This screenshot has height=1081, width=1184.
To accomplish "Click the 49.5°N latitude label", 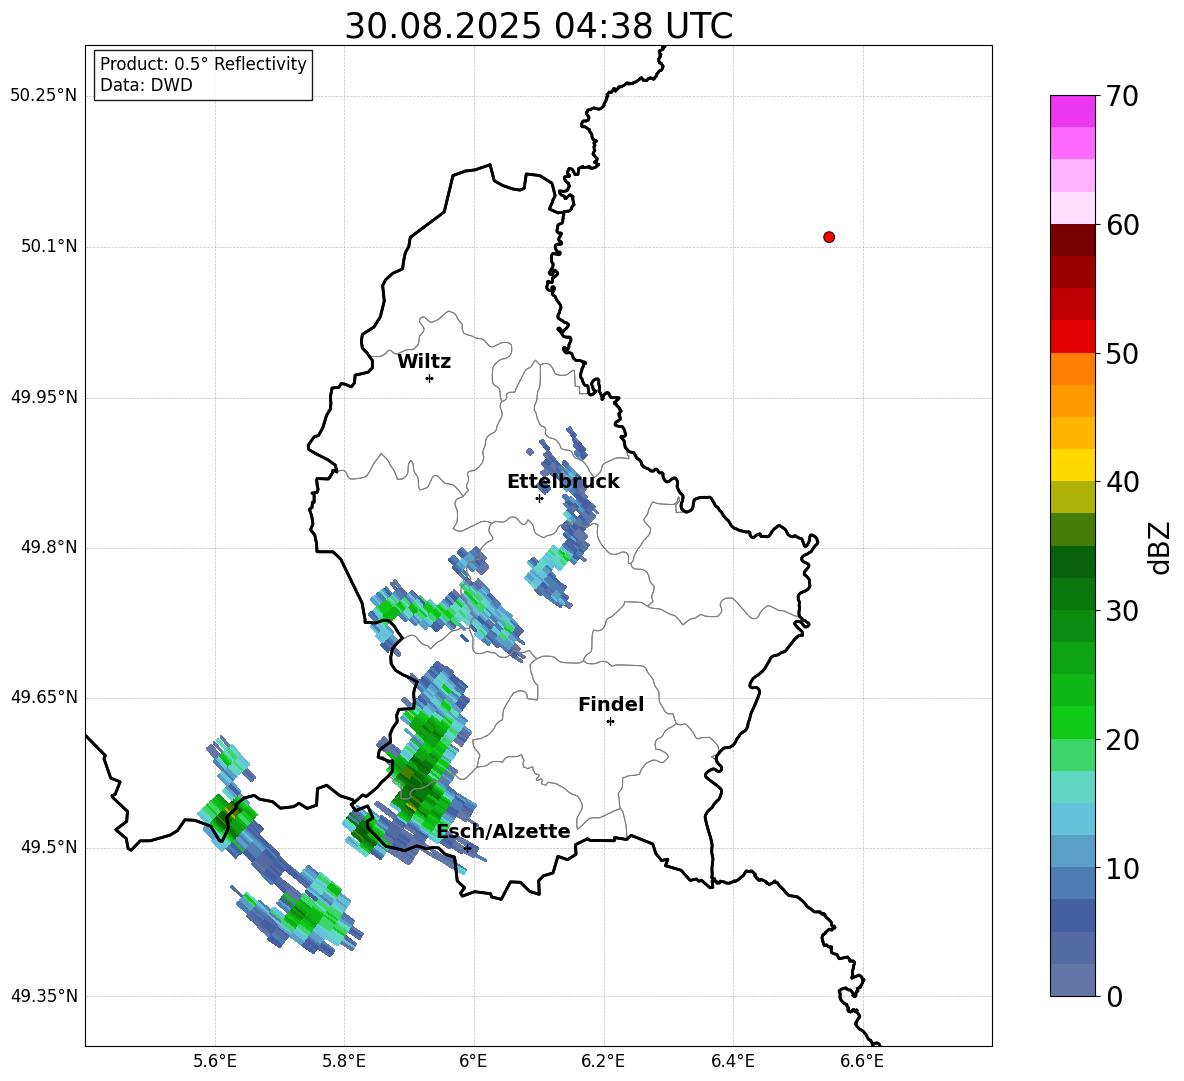I will tap(50, 847).
